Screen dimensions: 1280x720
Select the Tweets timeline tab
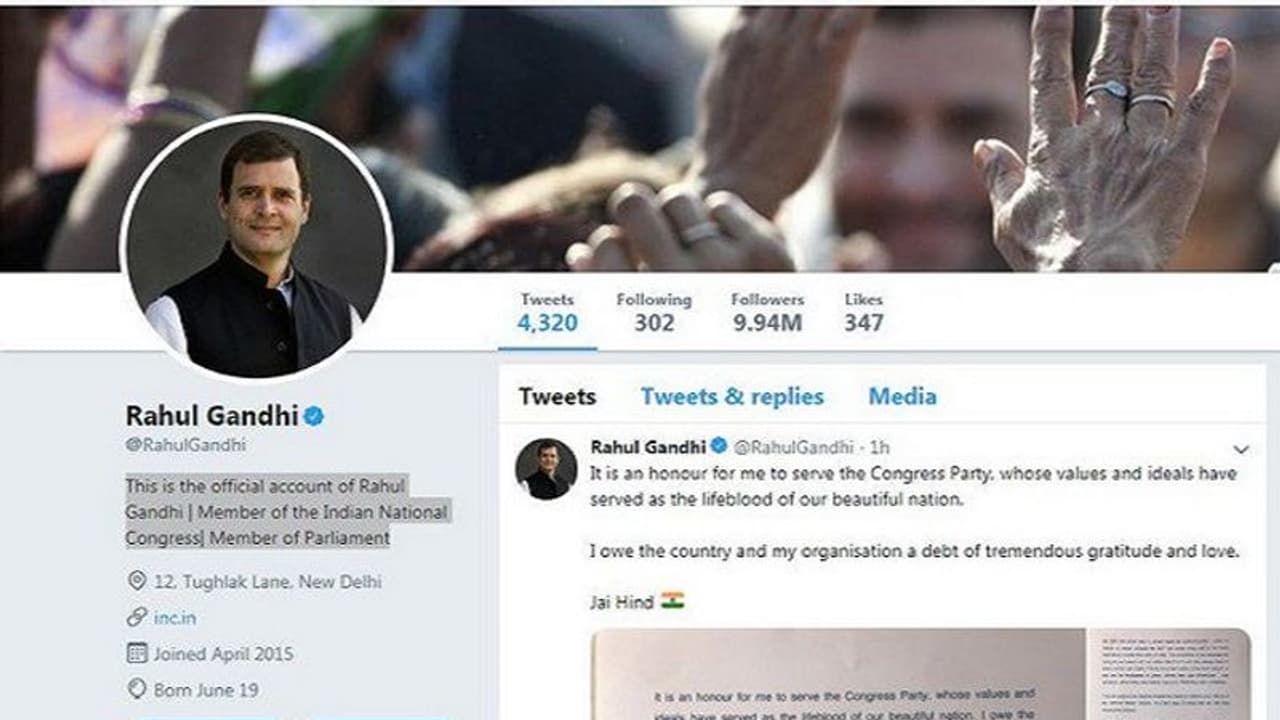coord(557,396)
